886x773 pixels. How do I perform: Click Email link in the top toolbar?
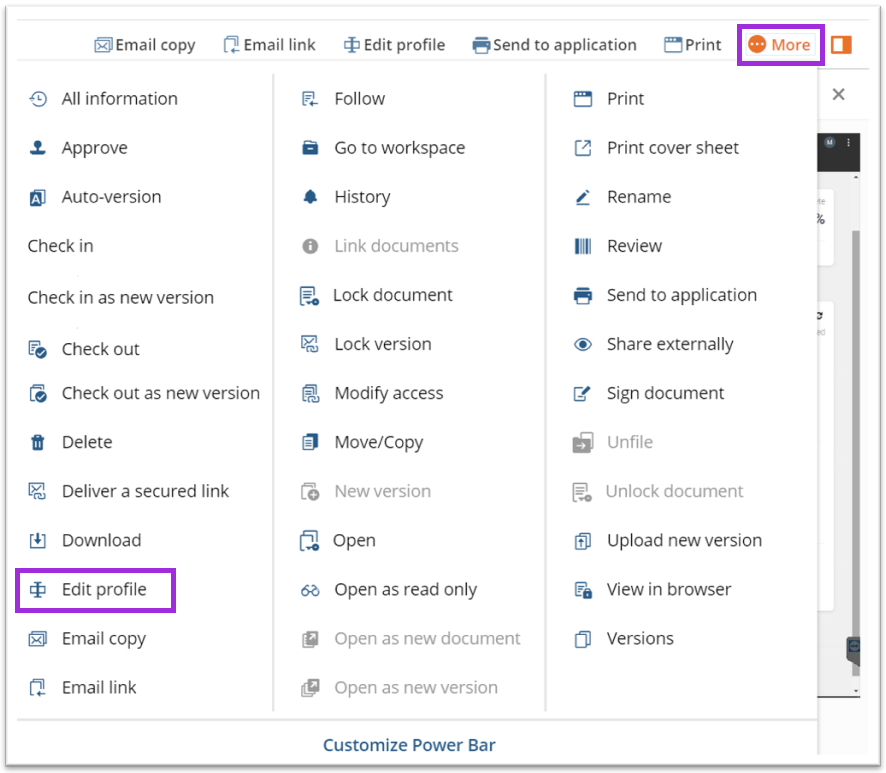pos(270,45)
